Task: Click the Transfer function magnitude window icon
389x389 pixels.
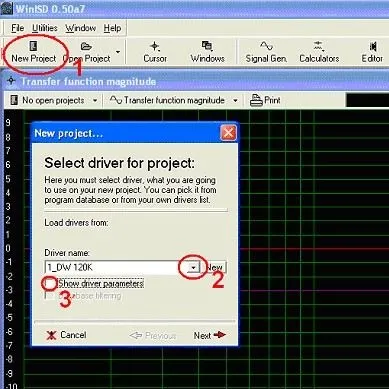Action: [x=12, y=81]
